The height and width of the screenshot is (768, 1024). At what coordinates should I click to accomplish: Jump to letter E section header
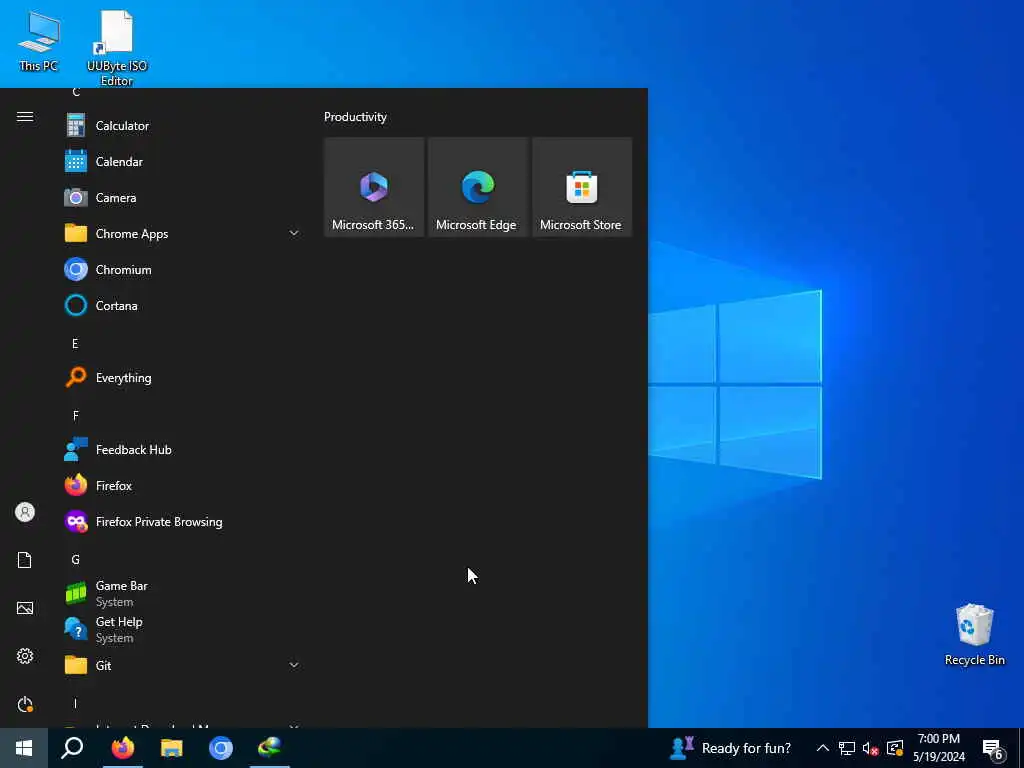(75, 344)
